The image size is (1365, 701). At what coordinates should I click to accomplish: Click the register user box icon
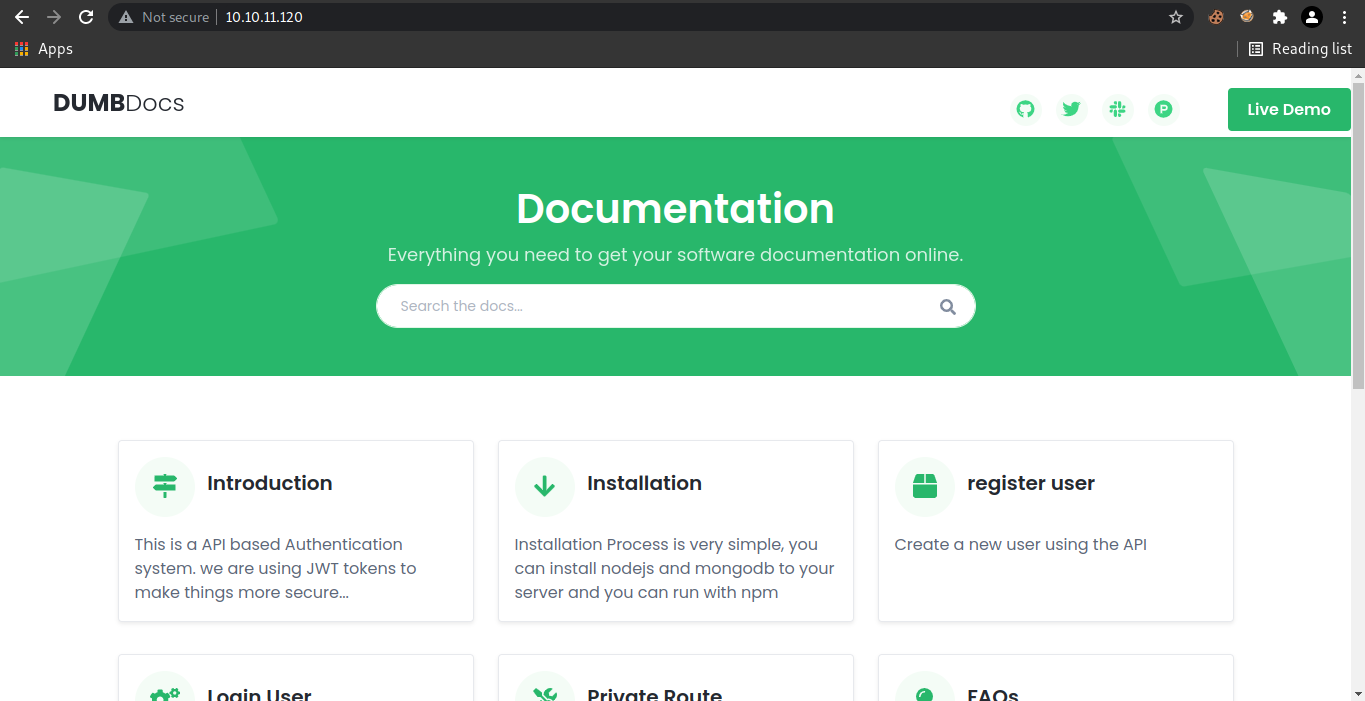(925, 487)
